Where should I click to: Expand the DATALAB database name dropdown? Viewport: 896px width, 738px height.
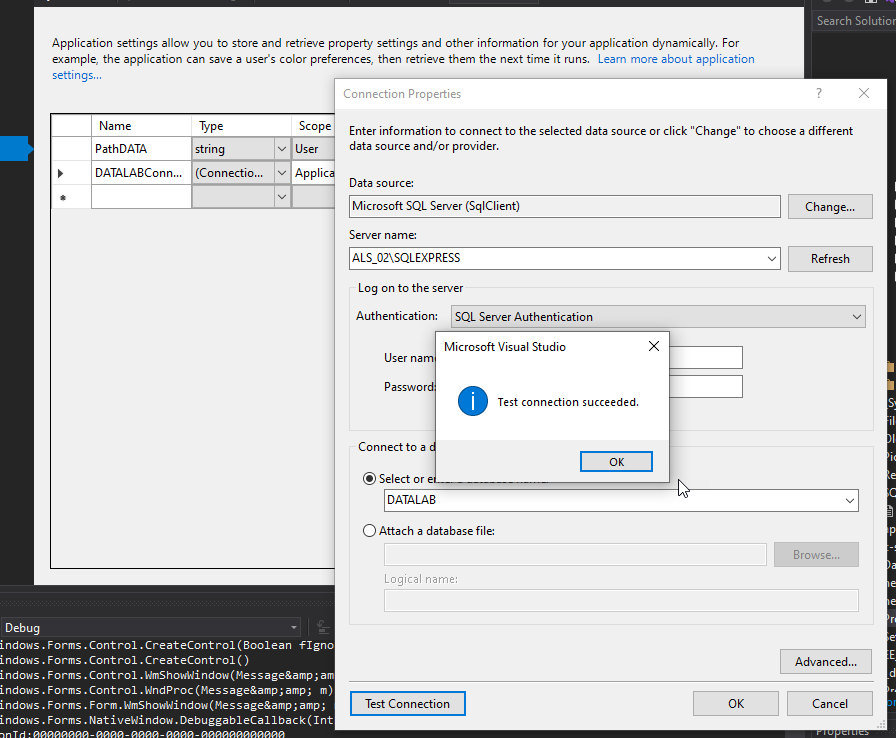850,500
